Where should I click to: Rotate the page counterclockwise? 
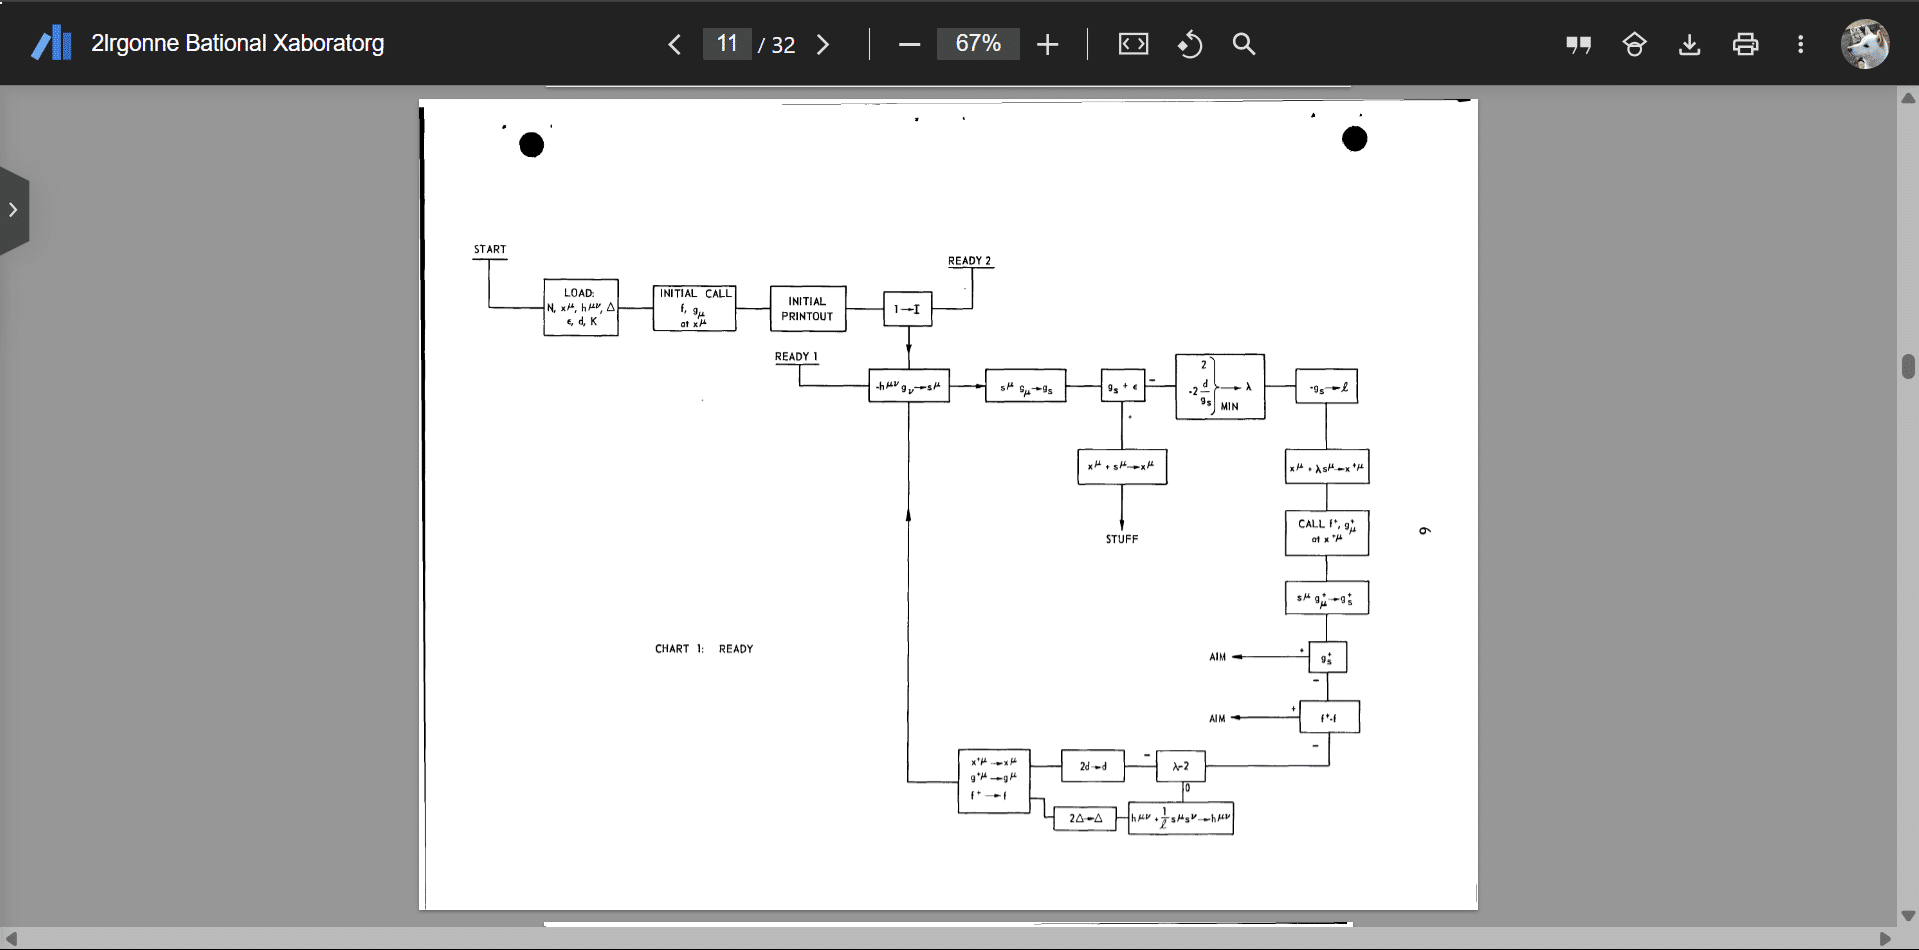[x=1189, y=44]
